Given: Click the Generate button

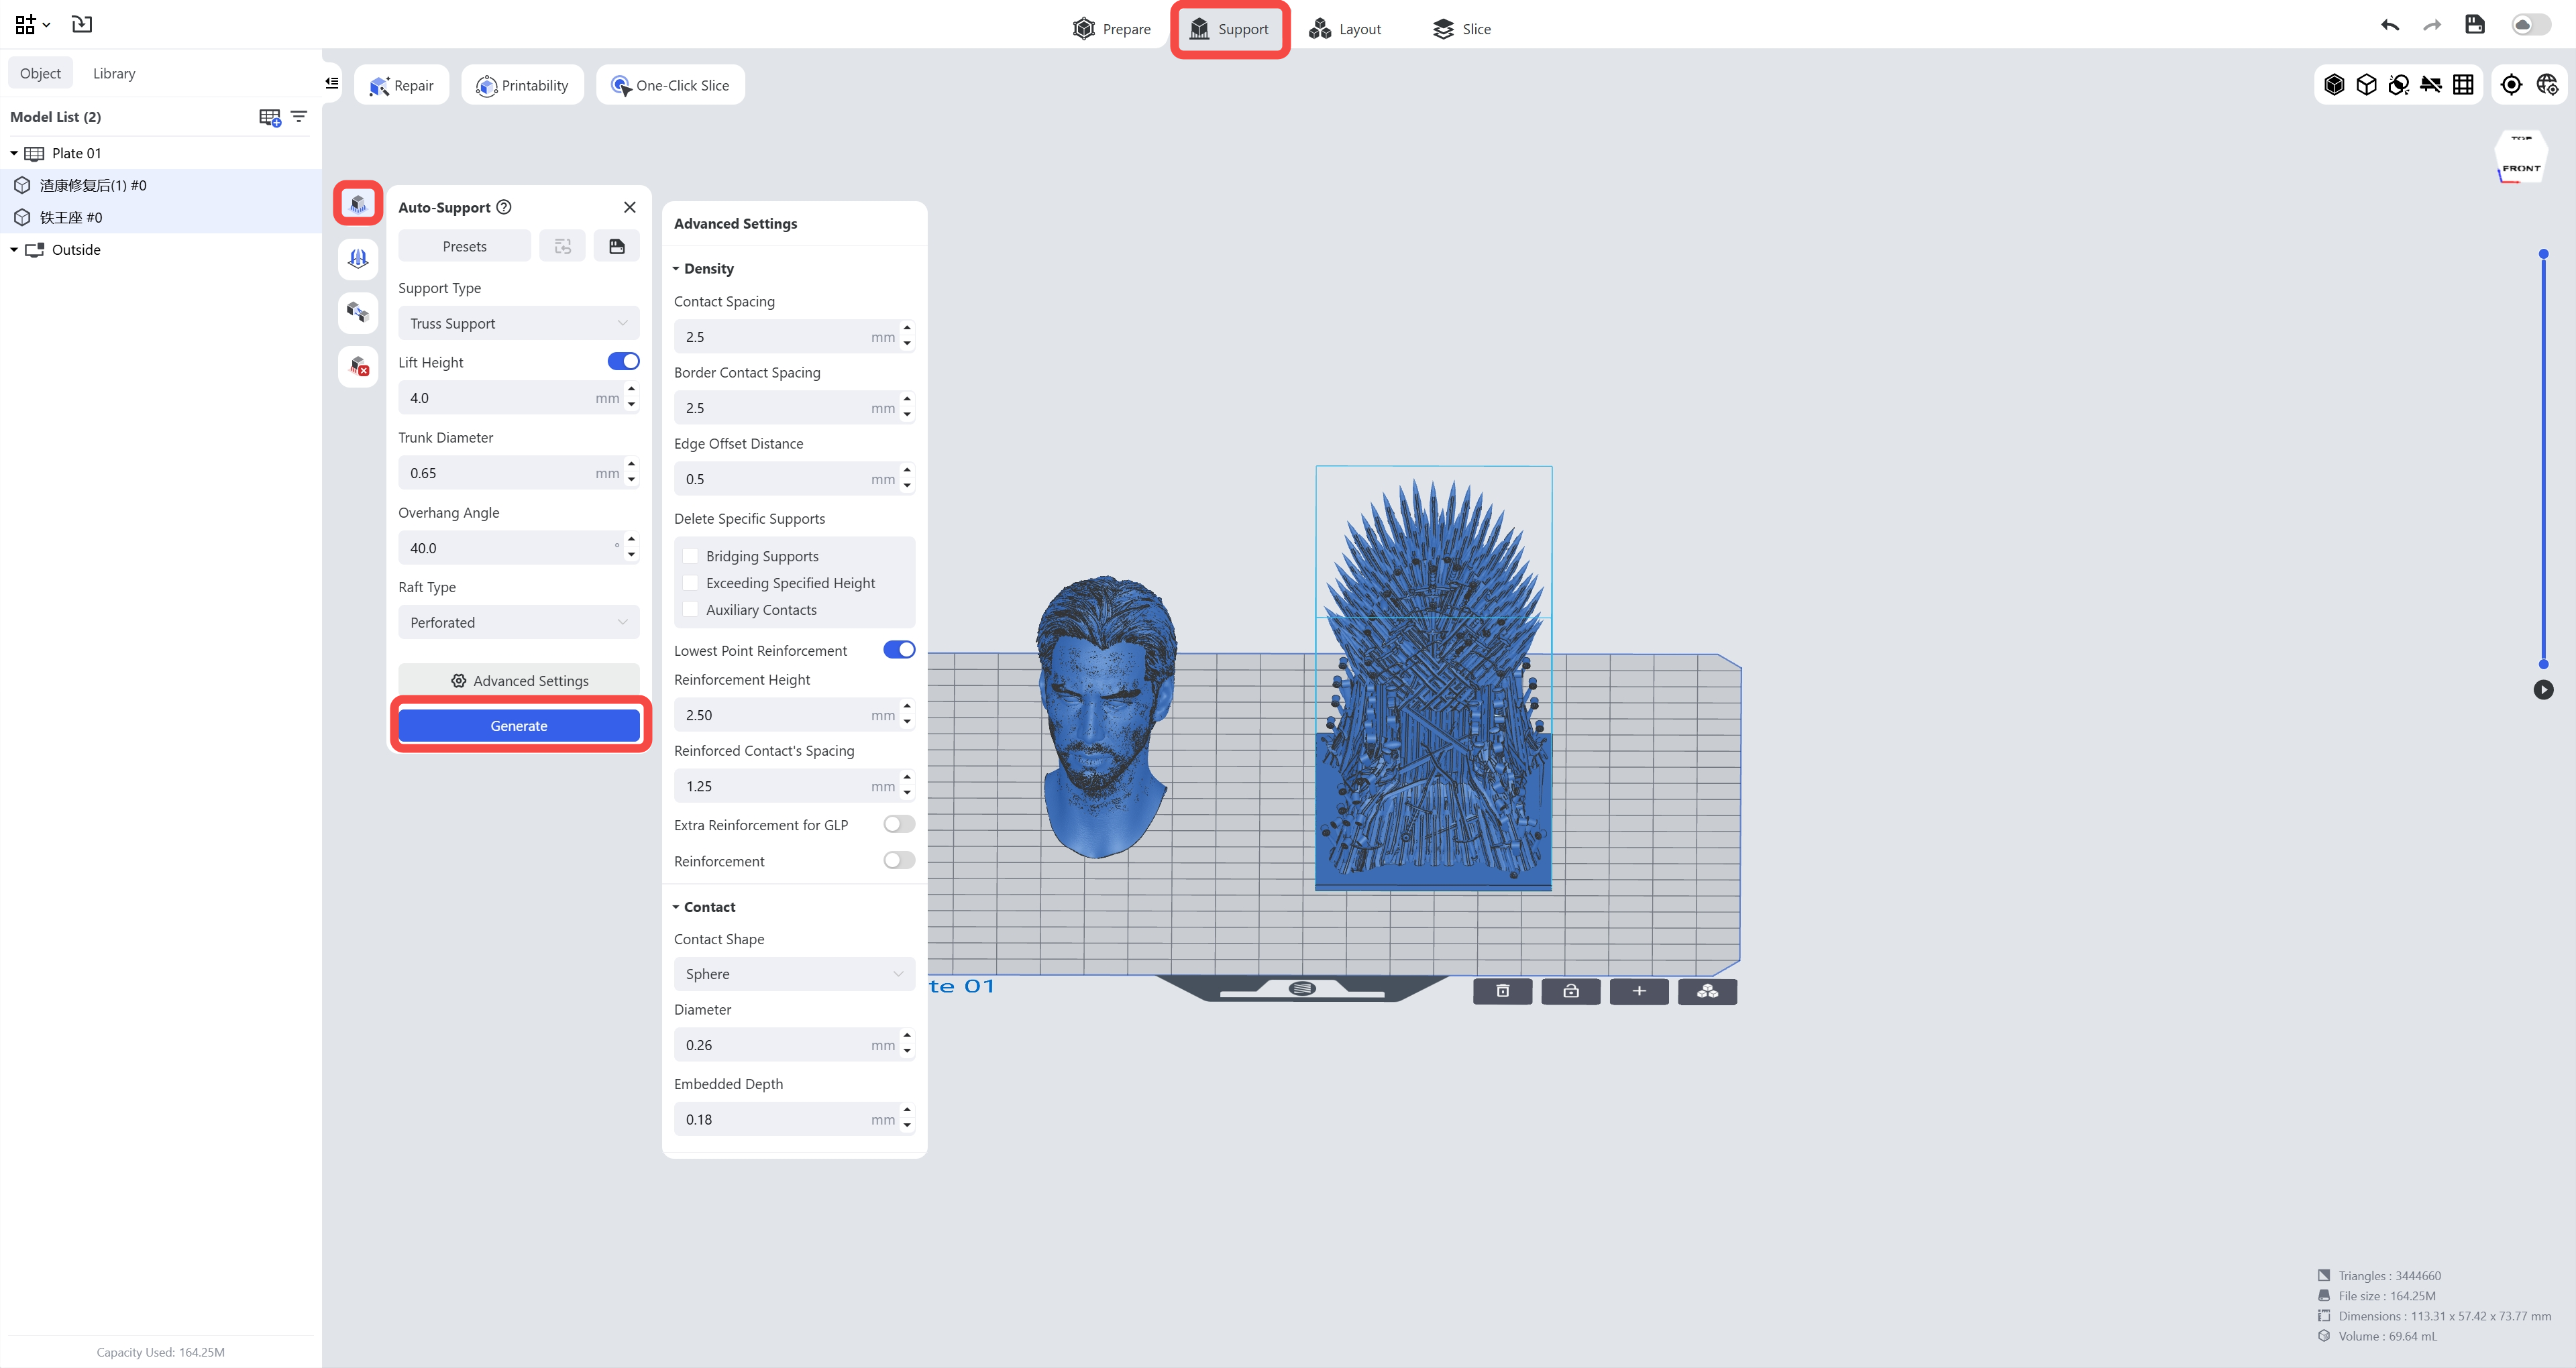Looking at the screenshot, I should (x=519, y=725).
